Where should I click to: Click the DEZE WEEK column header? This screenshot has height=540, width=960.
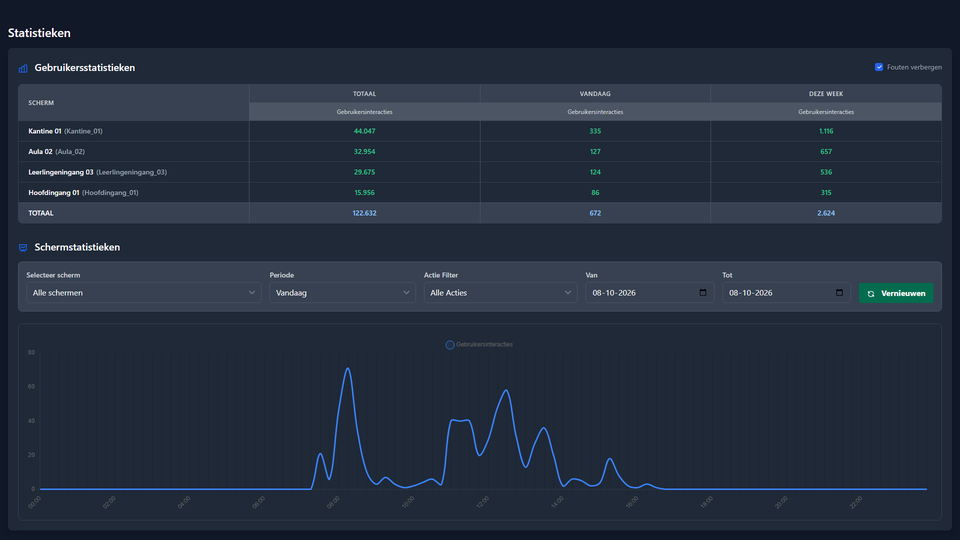click(x=826, y=94)
